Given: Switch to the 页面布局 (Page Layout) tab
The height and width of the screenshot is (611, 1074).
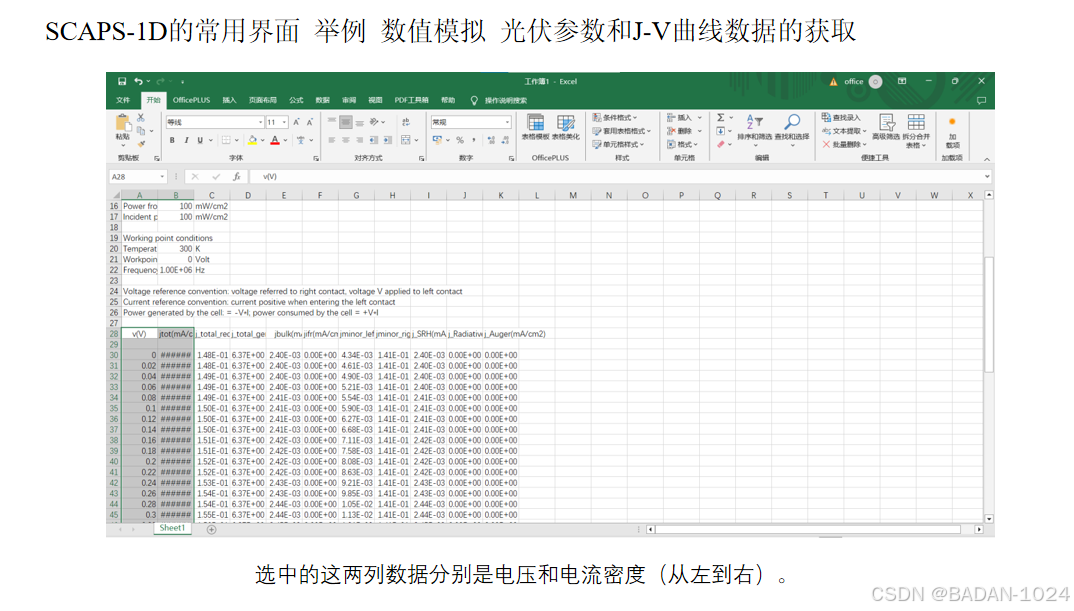Looking at the screenshot, I should tap(262, 100).
